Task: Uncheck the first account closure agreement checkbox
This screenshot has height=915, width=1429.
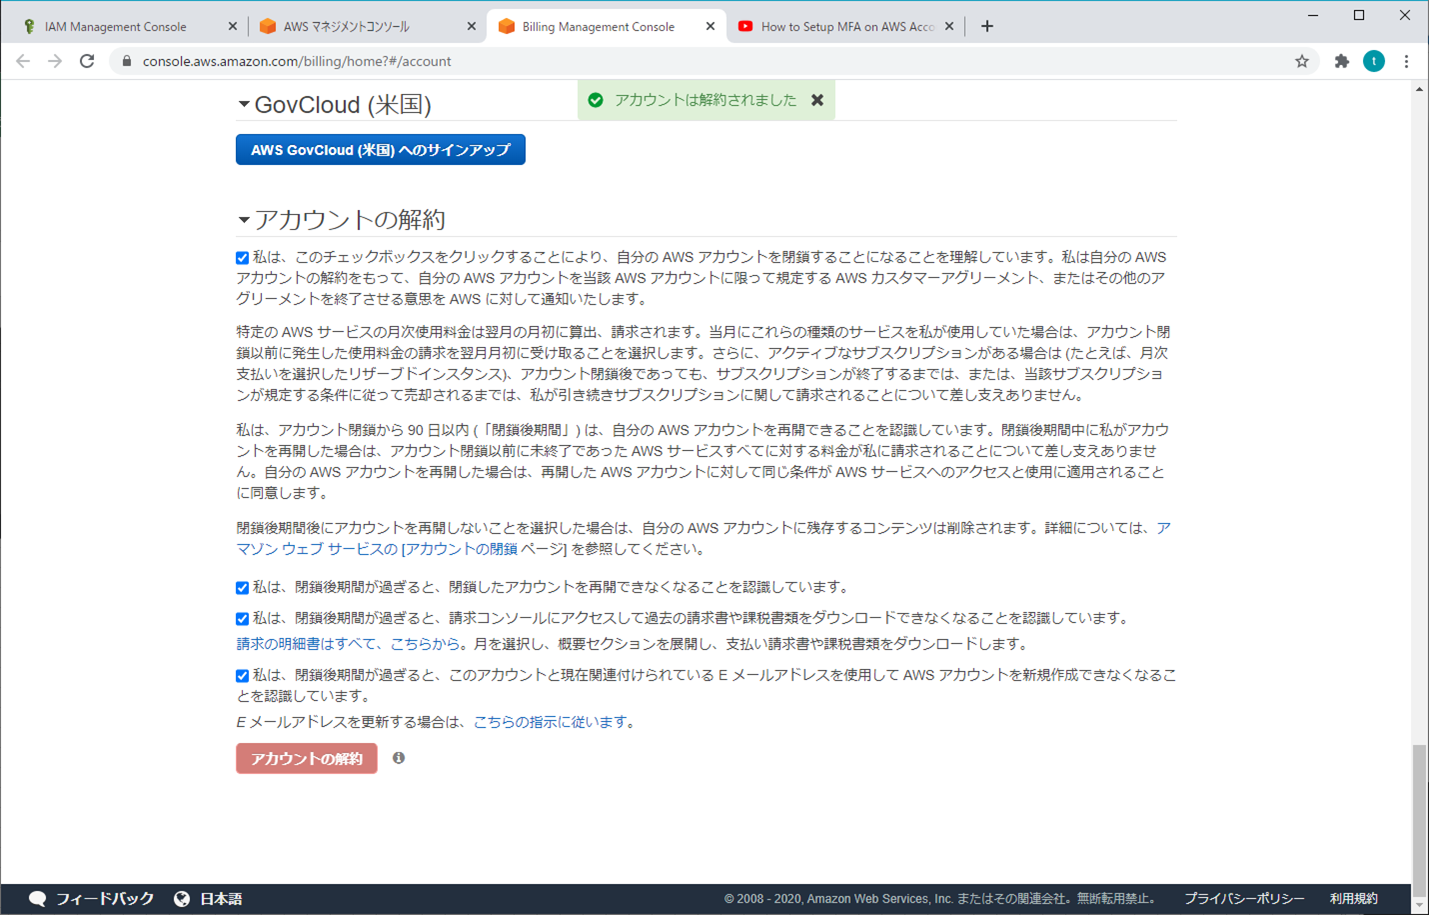Action: click(242, 257)
